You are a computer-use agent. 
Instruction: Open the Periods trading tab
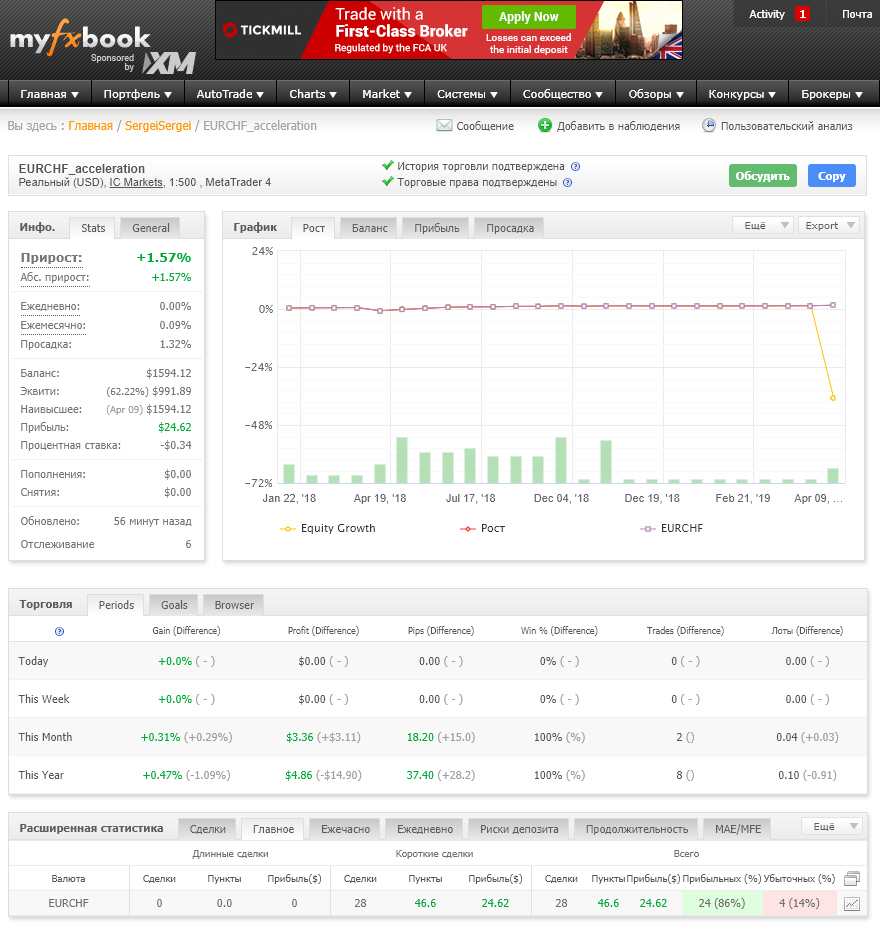click(x=116, y=606)
